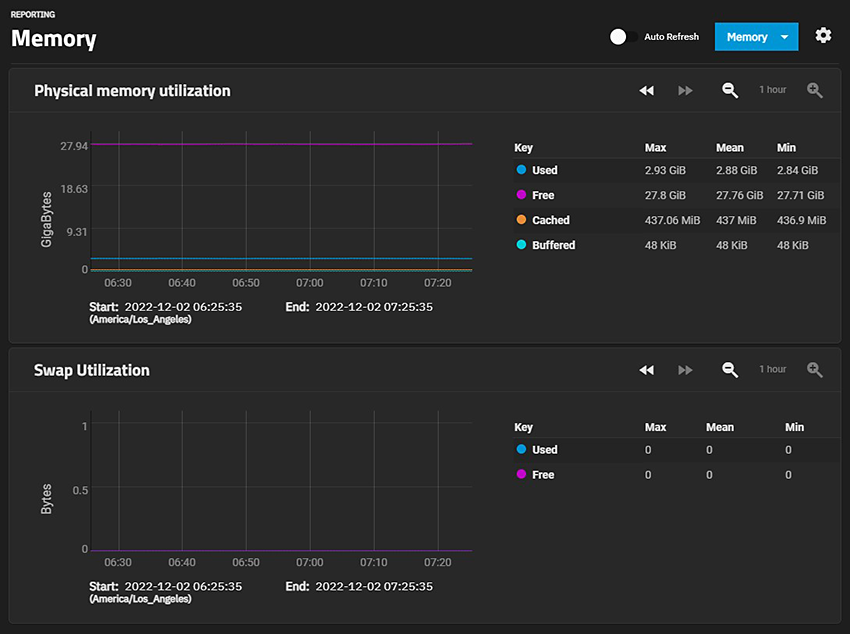Step back in Swap Utilization chart

click(x=646, y=370)
